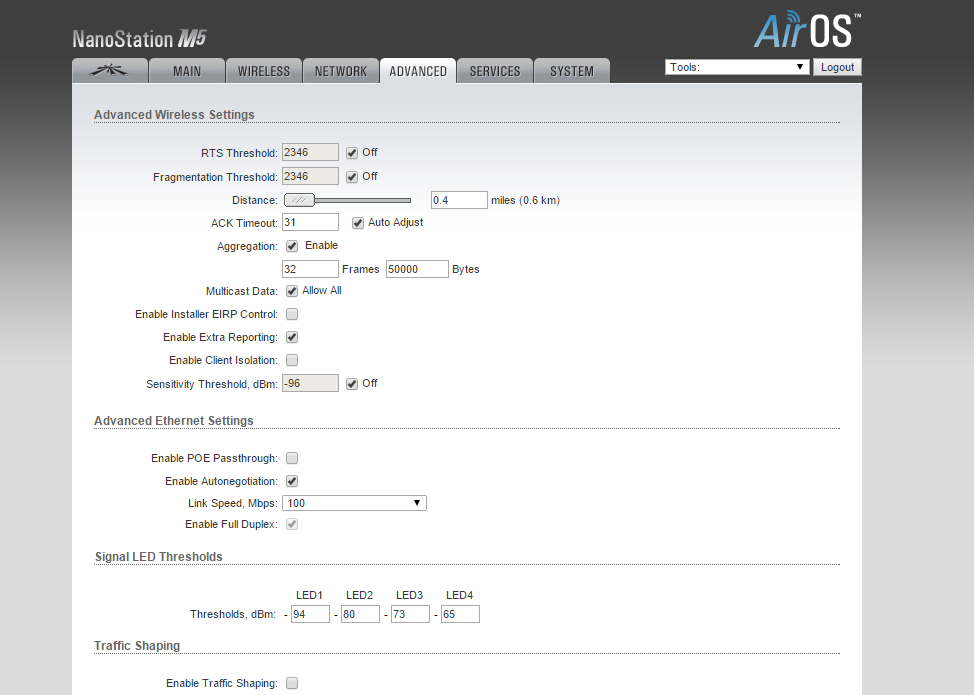Click the LED2 threshold field

[360, 614]
